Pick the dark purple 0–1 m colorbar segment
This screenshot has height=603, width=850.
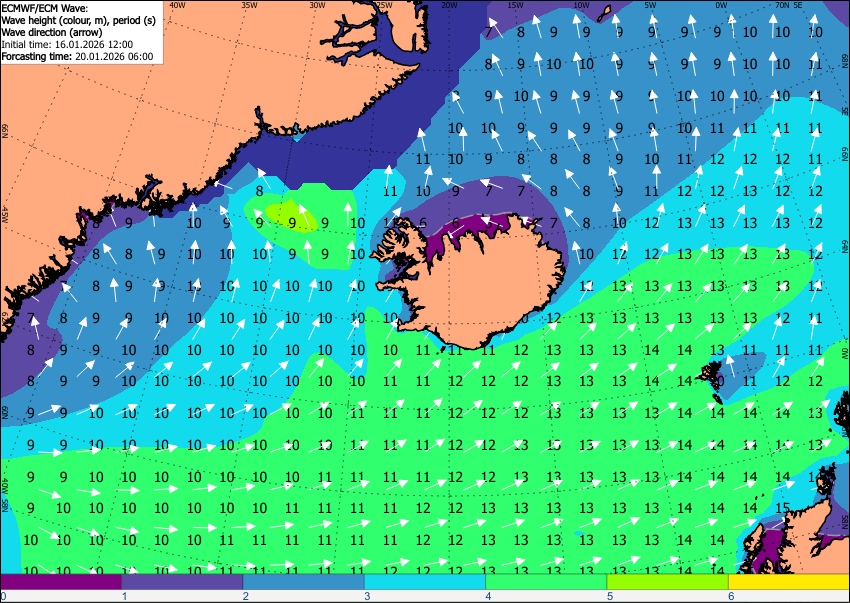61,582
